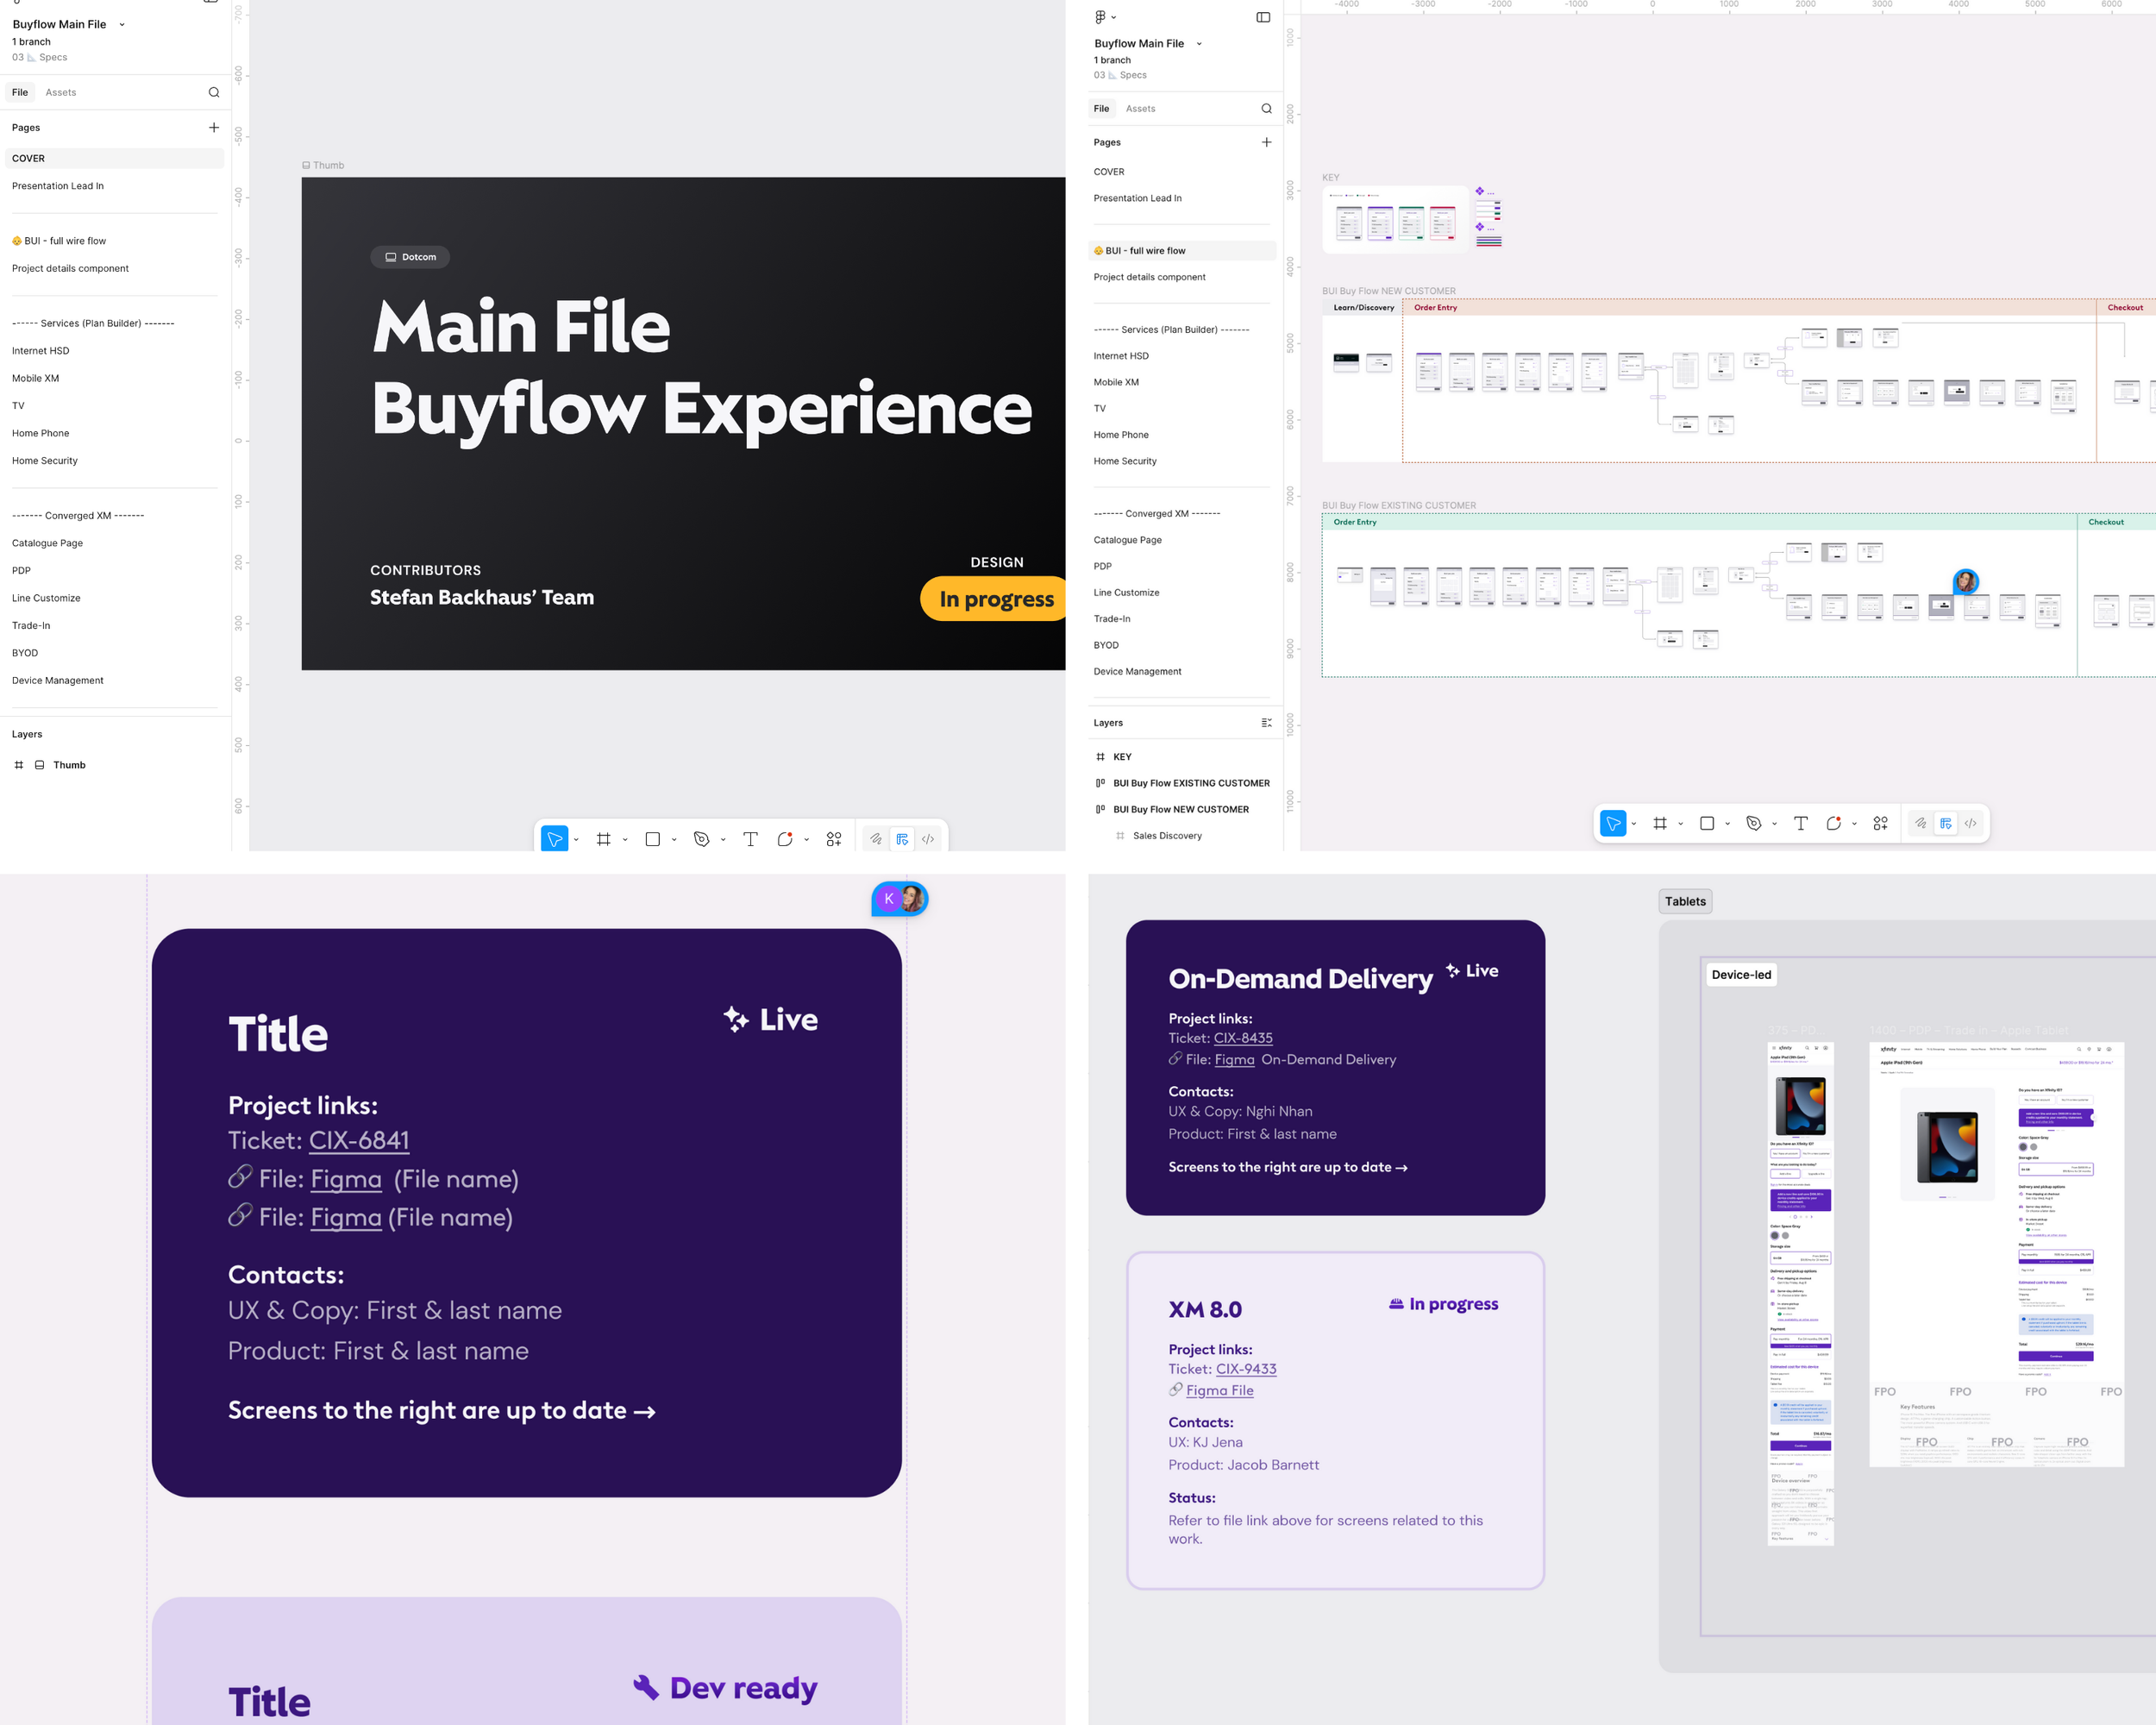Toggle Dev Mode in the right-hand toolbar
Screen dimensions: 2156x1725
tap(1970, 823)
